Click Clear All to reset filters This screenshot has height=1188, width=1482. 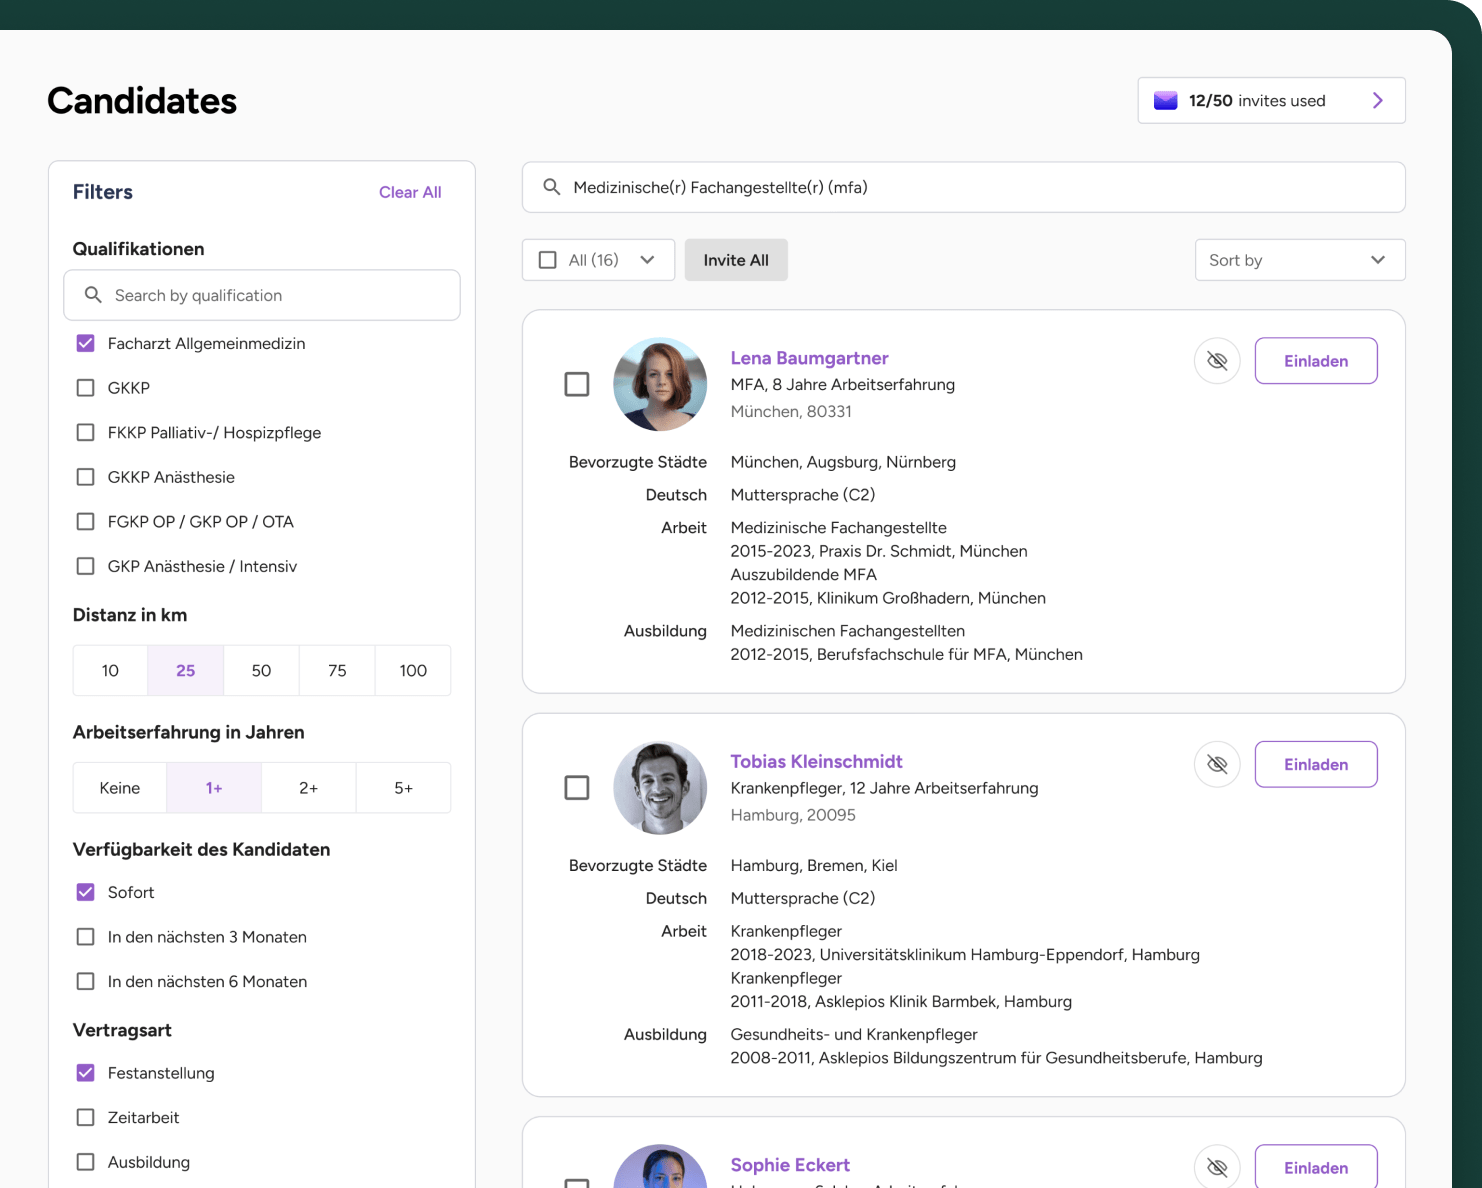pyautogui.click(x=409, y=192)
